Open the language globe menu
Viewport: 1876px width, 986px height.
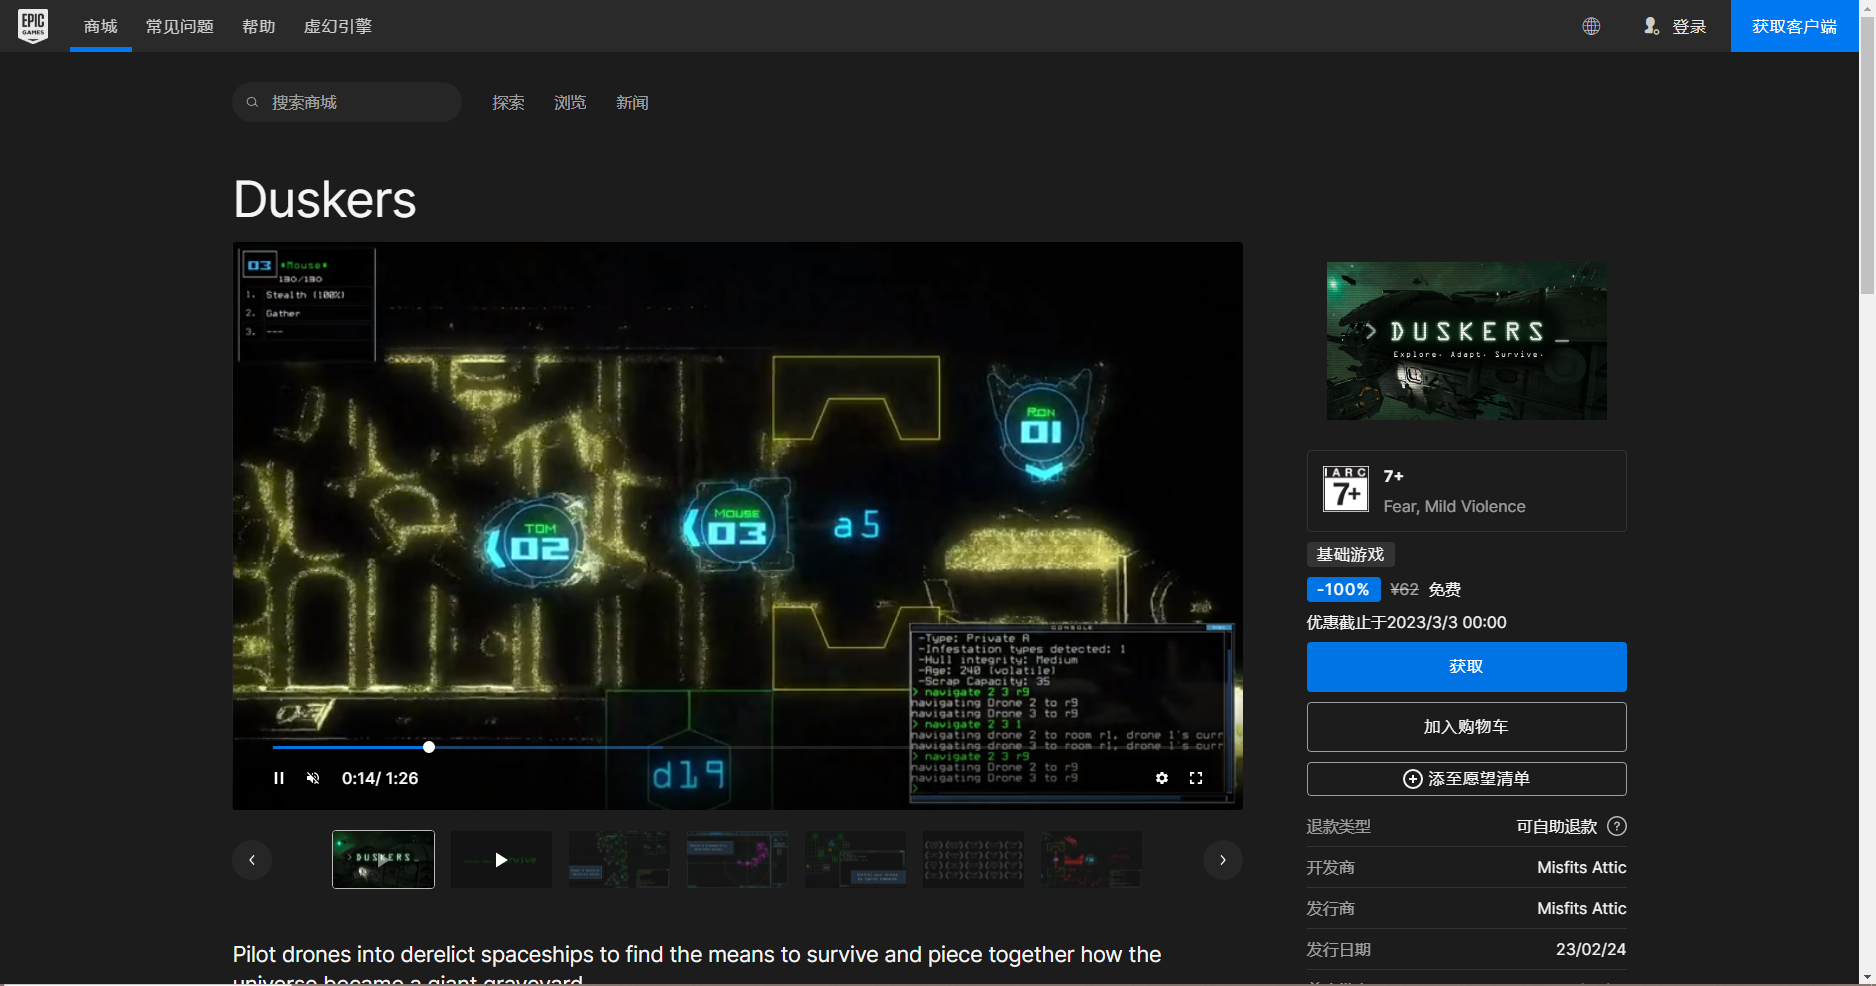click(1591, 26)
